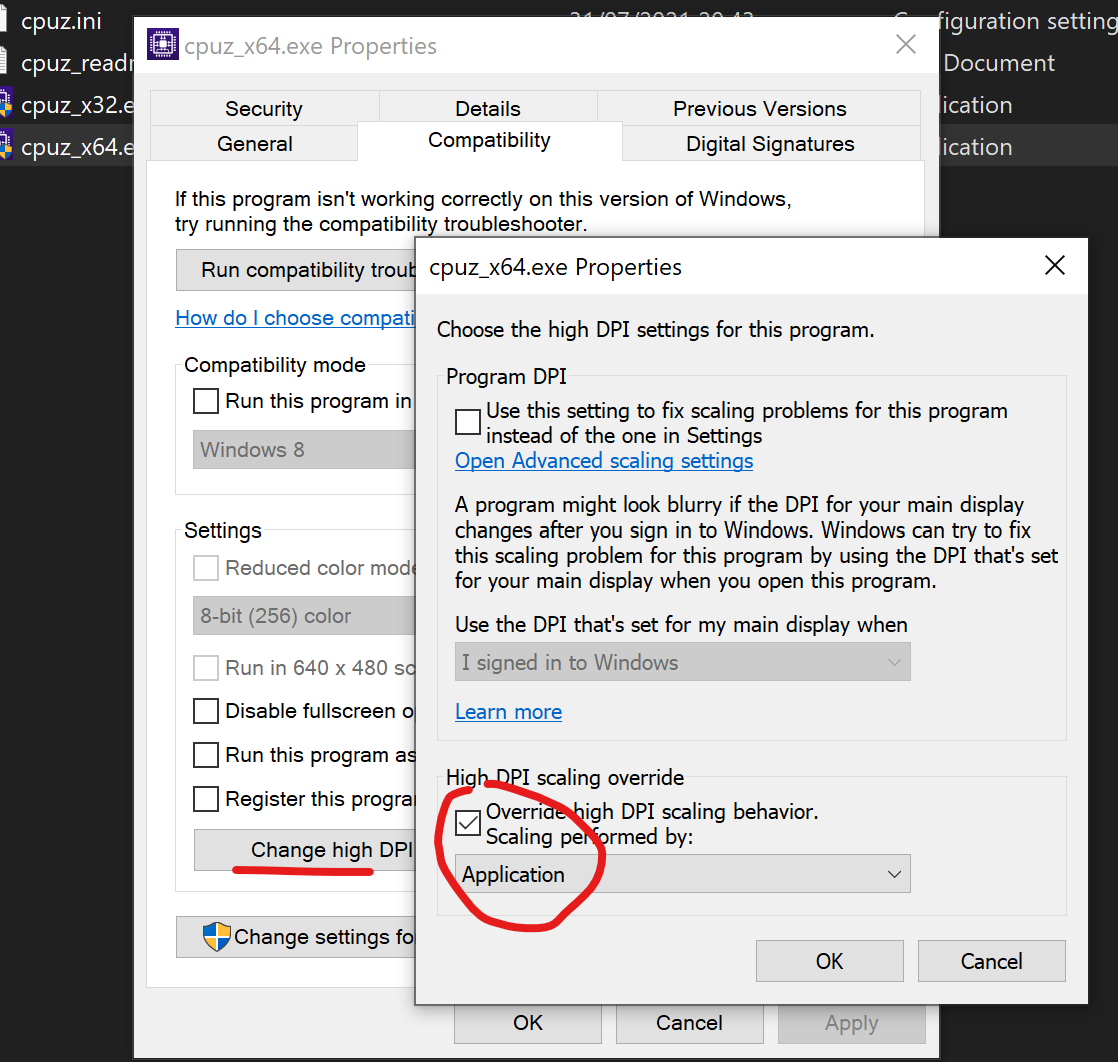This screenshot has width=1118, height=1062.
Task: Check 'Run this program as' administrator box
Action: 206,755
